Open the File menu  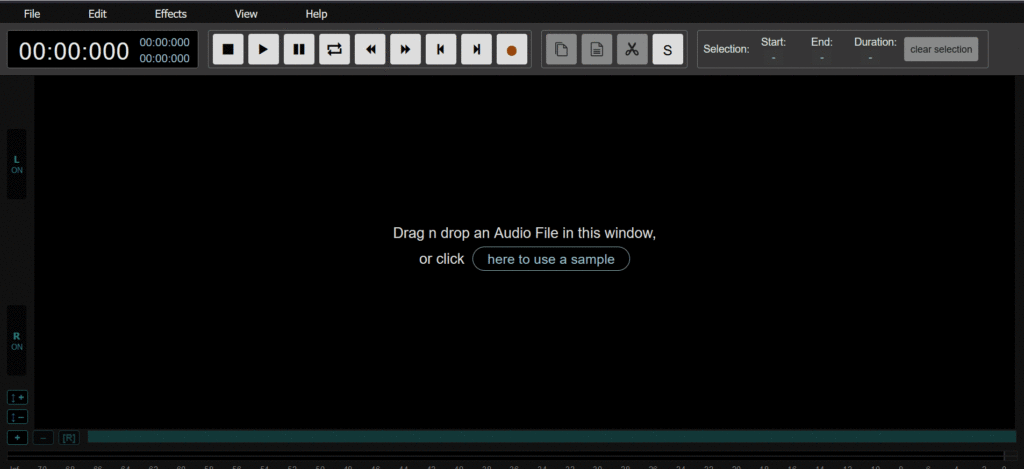pos(32,14)
